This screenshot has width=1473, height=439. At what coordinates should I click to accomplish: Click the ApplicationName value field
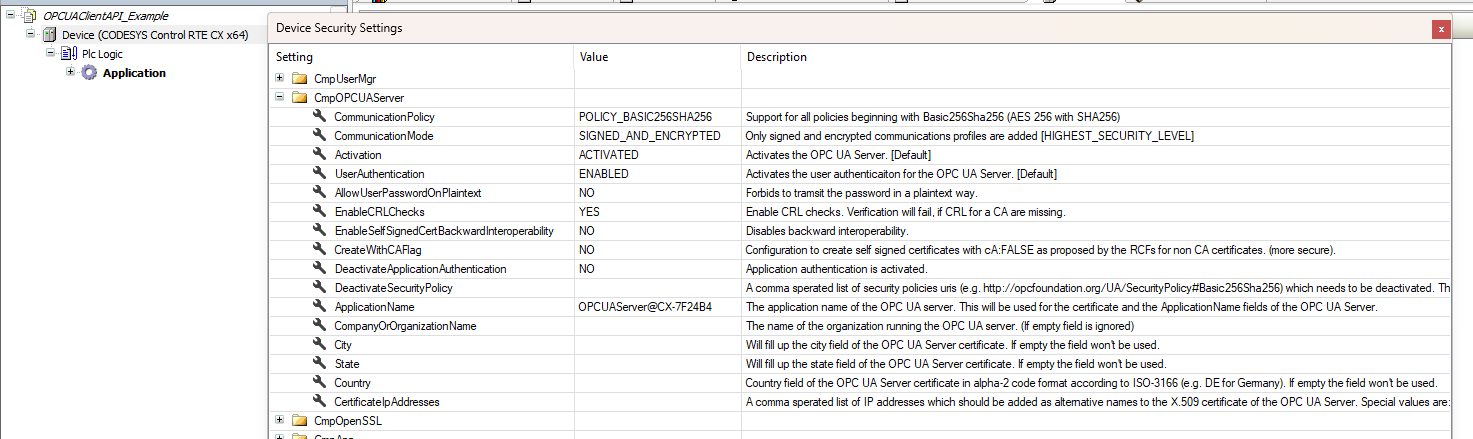(645, 307)
